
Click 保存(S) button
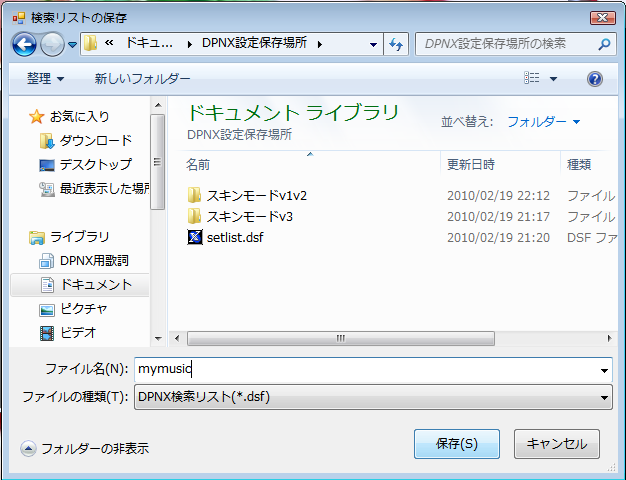pyautogui.click(x=457, y=444)
